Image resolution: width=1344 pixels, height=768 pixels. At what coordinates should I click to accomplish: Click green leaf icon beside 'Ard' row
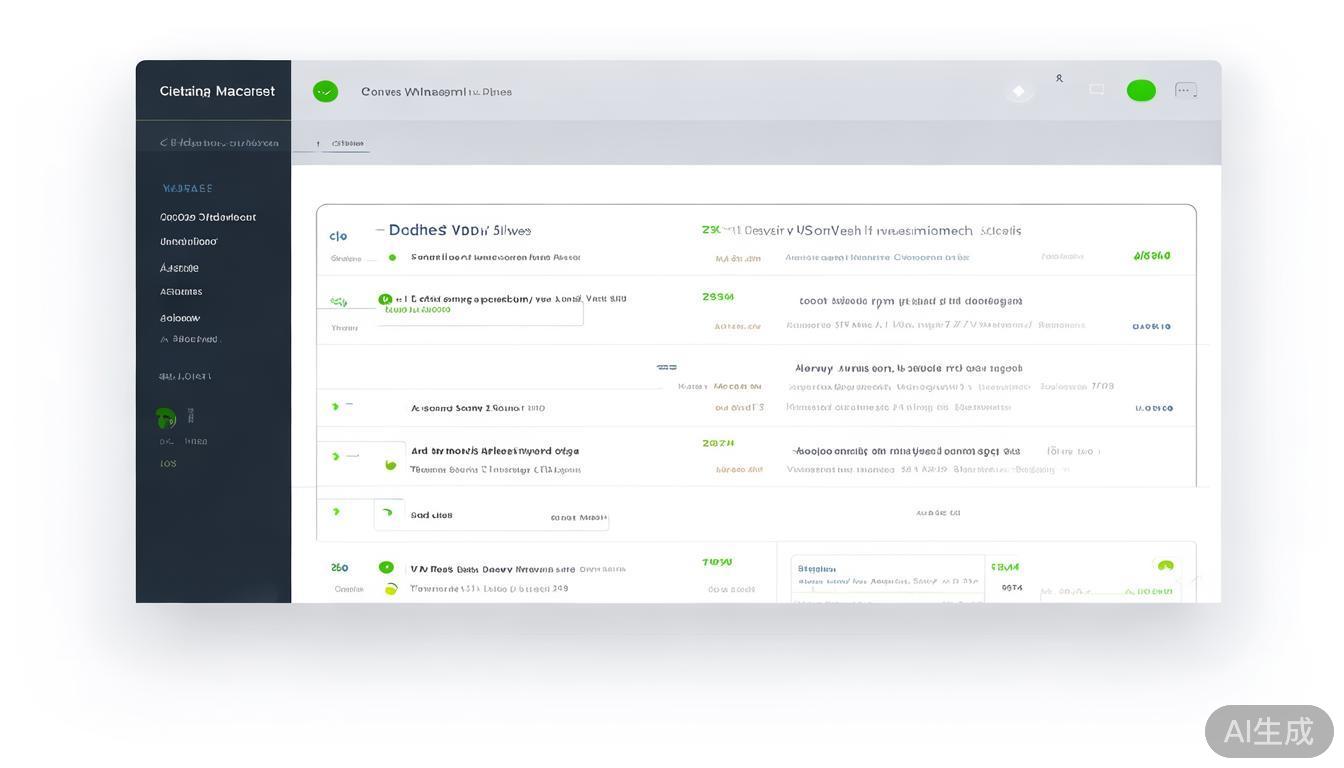tap(390, 464)
